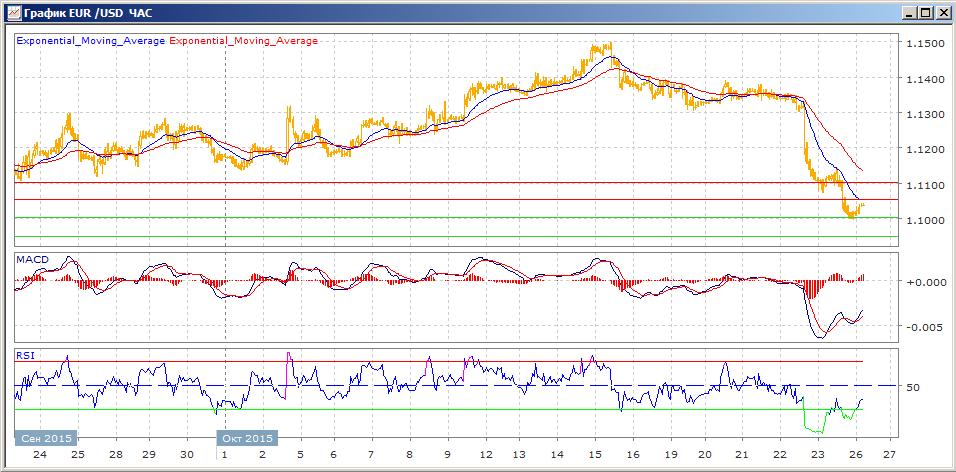The height and width of the screenshot is (472, 956).
Task: Click date label 24 on time axis
Action: click(x=39, y=454)
